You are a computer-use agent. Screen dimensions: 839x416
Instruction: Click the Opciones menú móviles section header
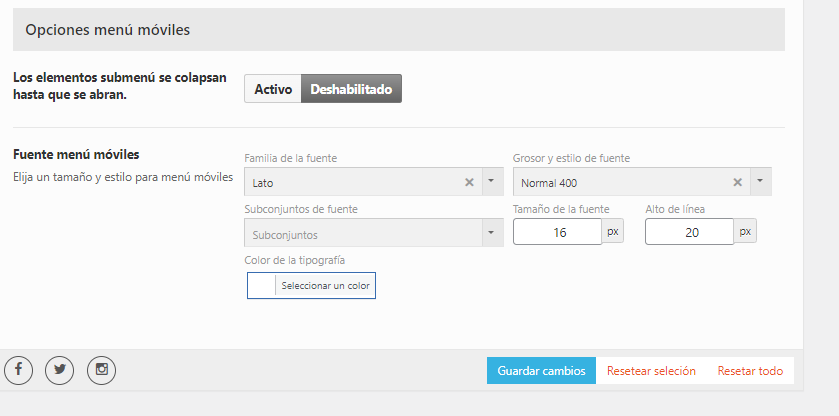click(x=399, y=29)
